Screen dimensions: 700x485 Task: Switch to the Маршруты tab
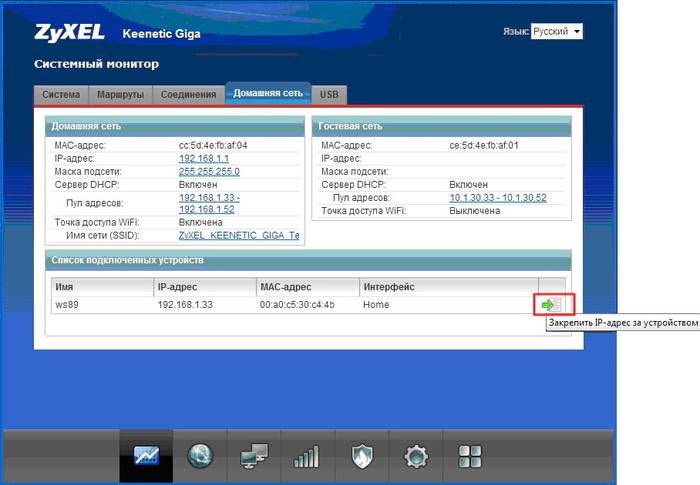coord(120,94)
